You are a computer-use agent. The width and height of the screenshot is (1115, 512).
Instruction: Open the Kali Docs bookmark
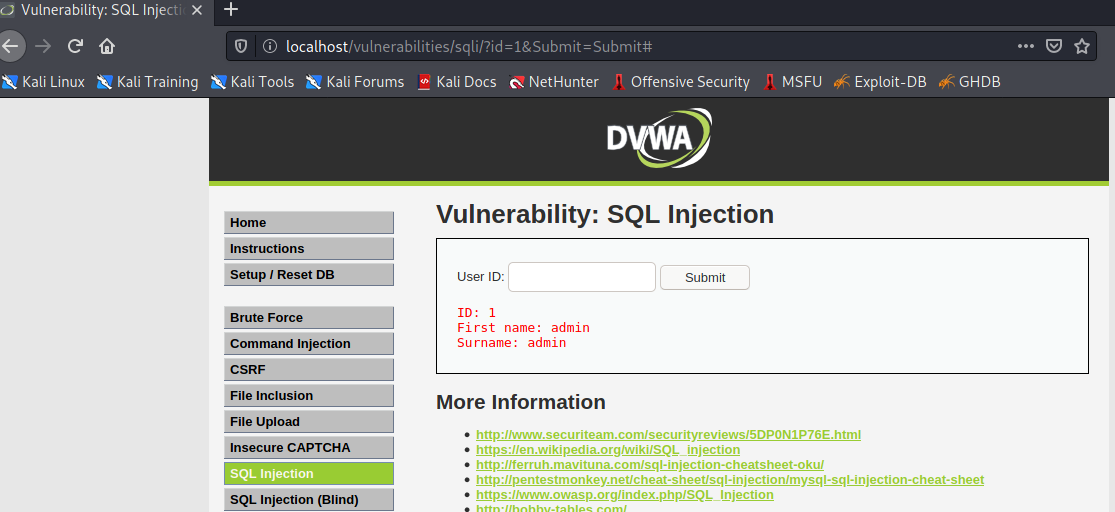[457, 82]
